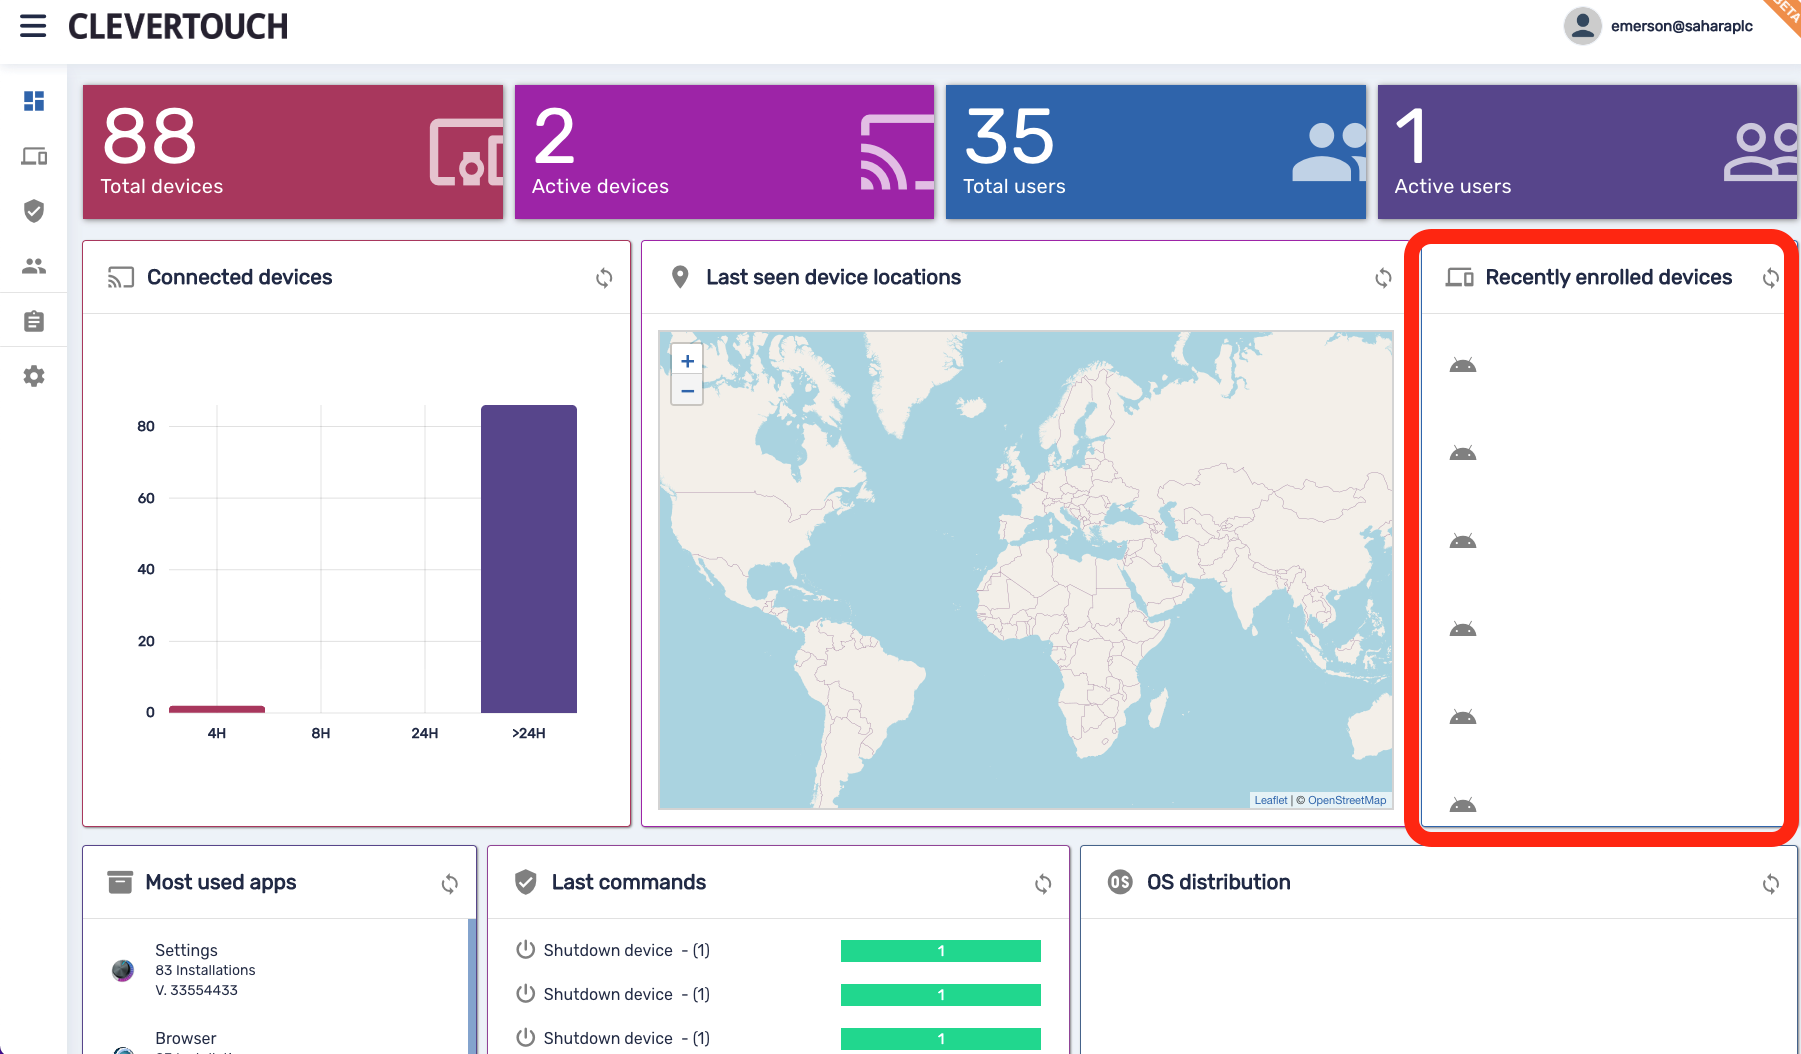
Task: Open the Devices sidebar icon
Action: [x=34, y=156]
